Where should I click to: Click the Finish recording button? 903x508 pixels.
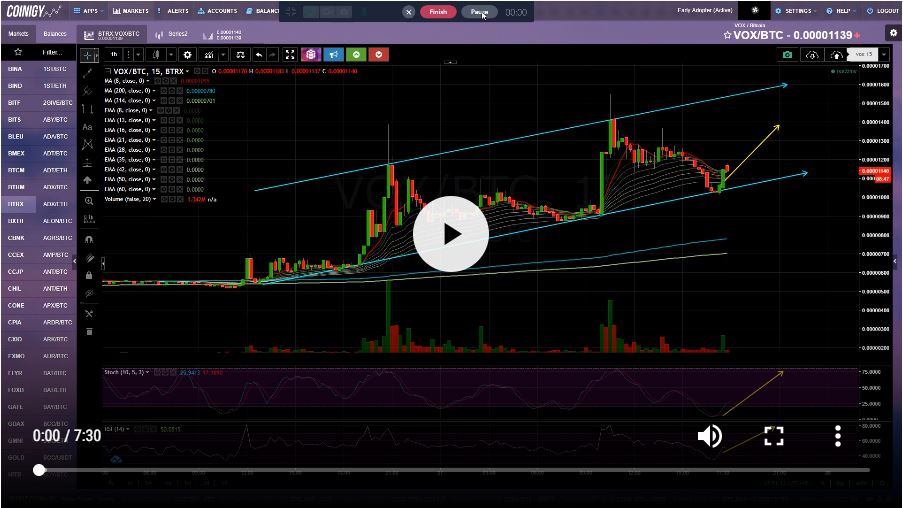438,12
